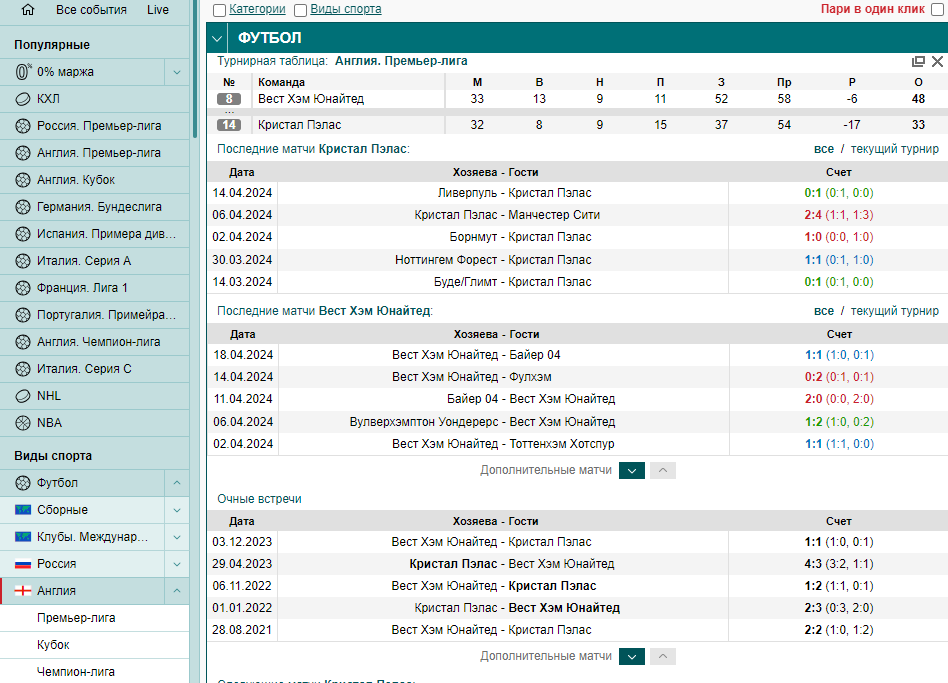948x683 pixels.
Task: Click the puck icon beside NHL
Action: pyautogui.click(x=22, y=396)
